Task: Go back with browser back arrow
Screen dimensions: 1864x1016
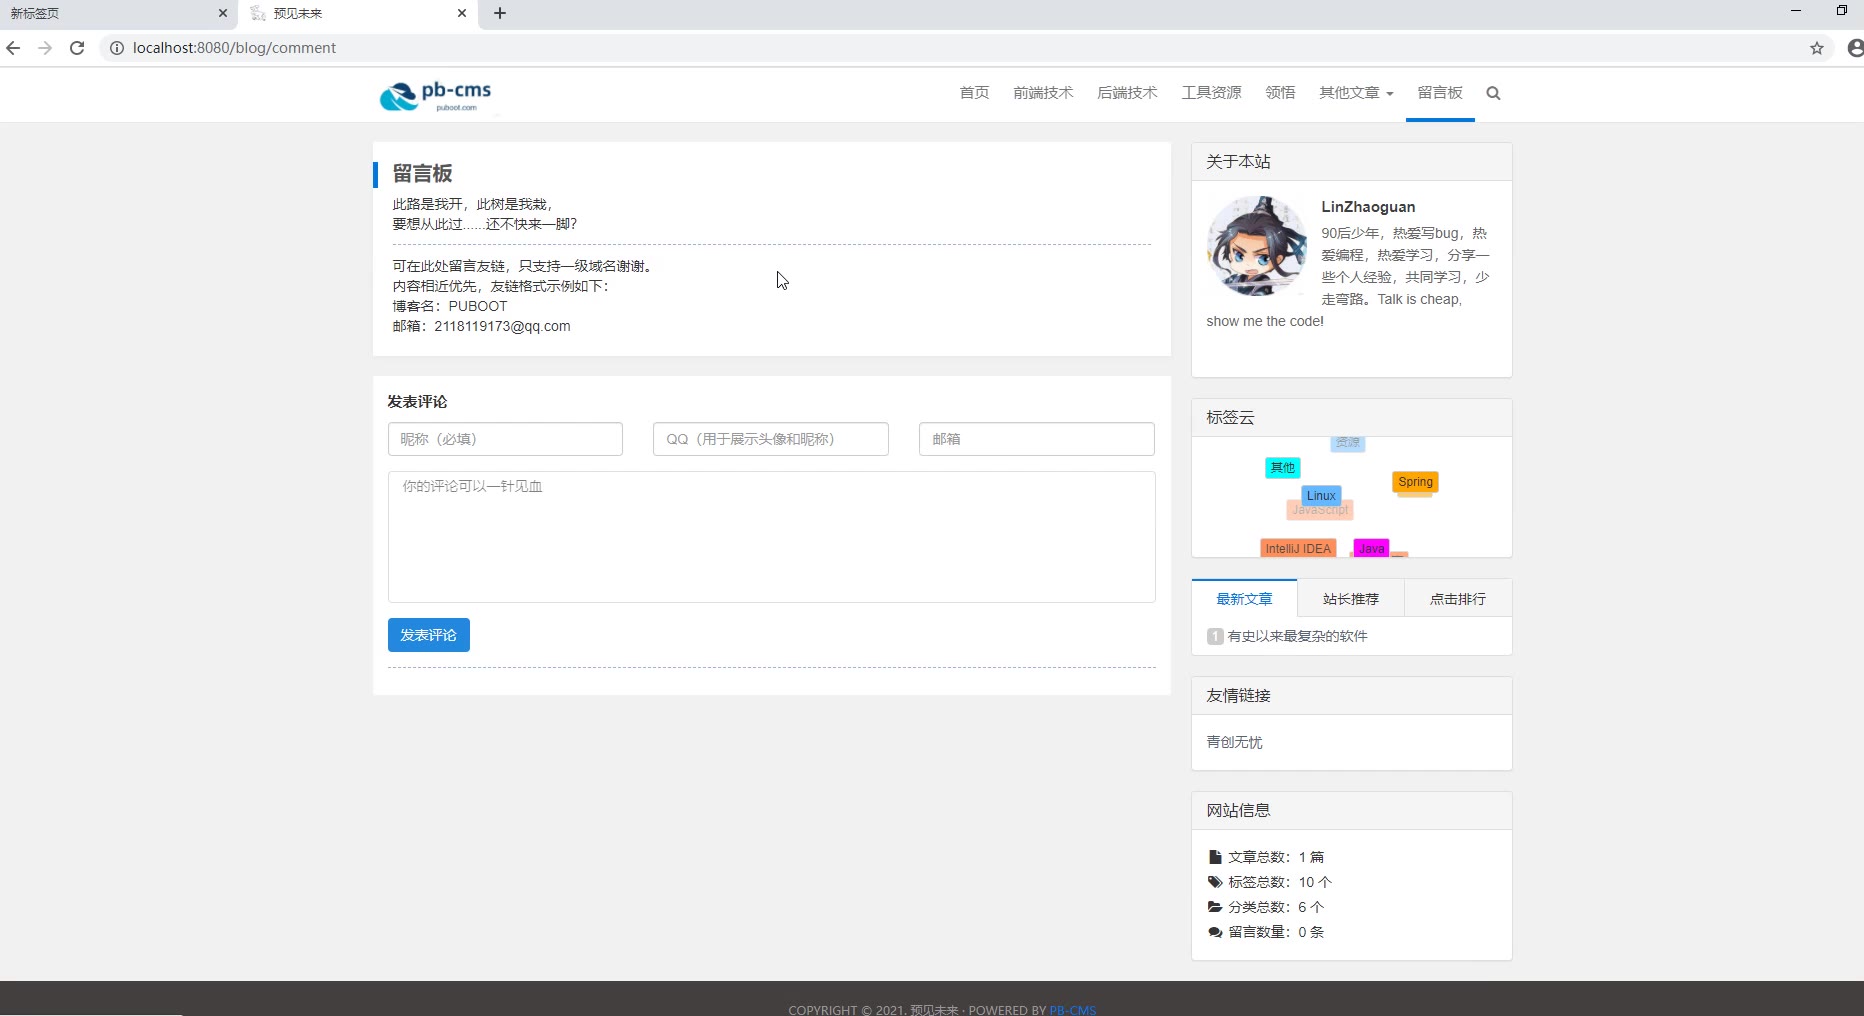Action: coord(13,48)
